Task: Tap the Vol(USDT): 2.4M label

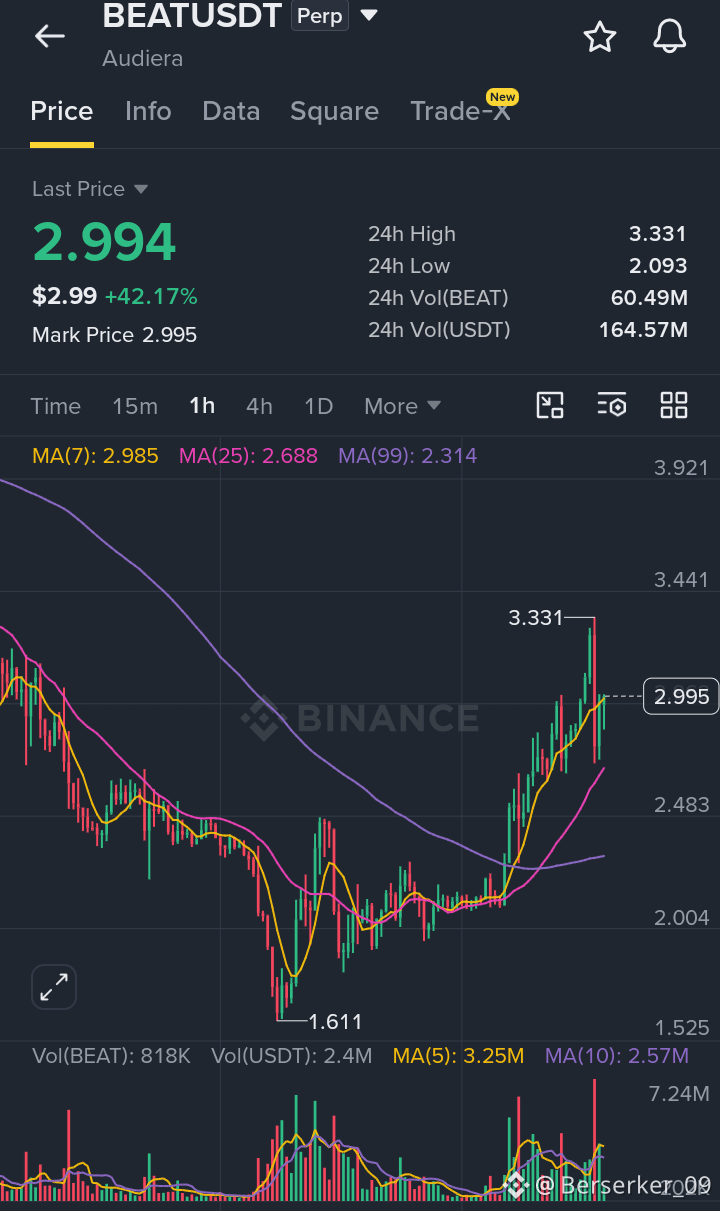Action: [x=292, y=1056]
